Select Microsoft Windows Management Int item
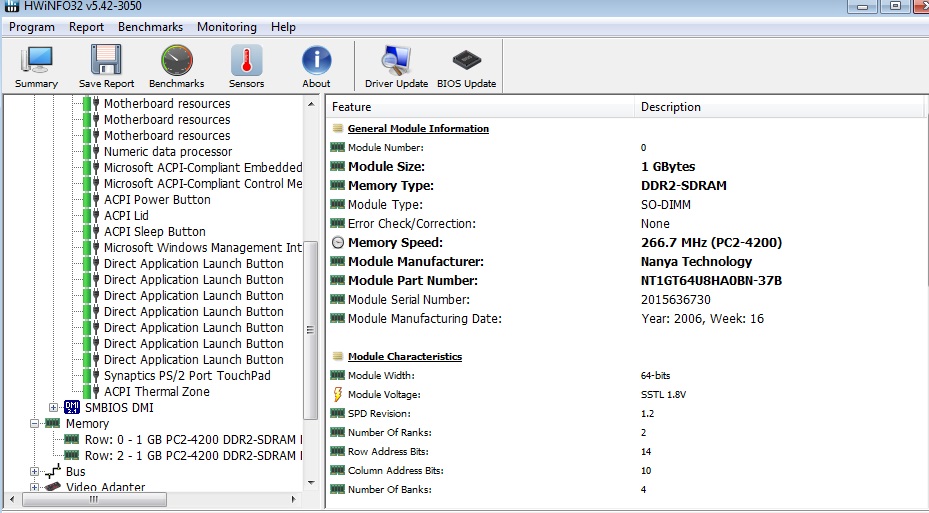The image size is (929, 513). (203, 248)
